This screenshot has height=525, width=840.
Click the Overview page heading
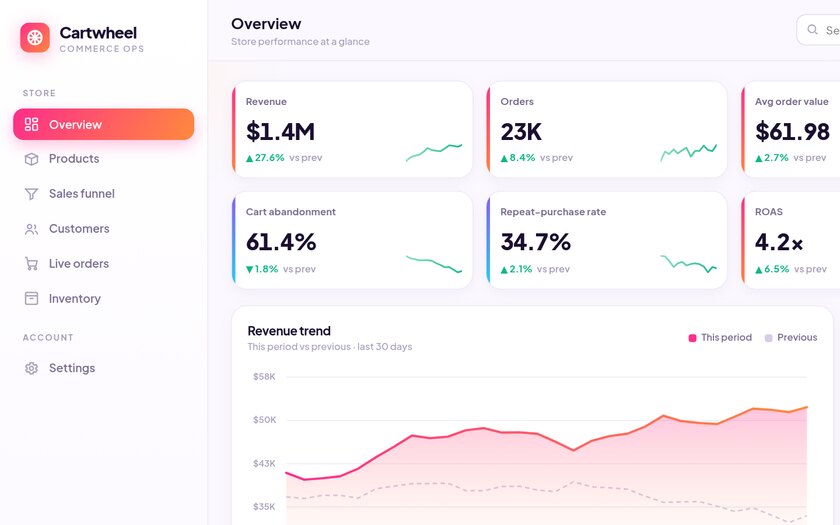[266, 24]
